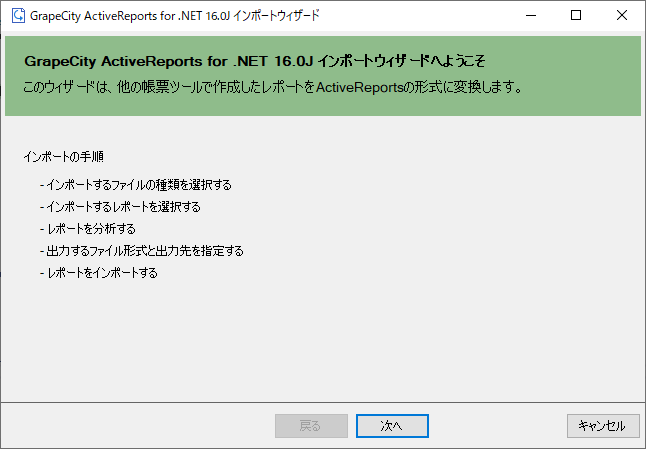Screen dimensions: 646x449
Task: Click step インポートするレポートを選択する
Action: tap(120, 206)
